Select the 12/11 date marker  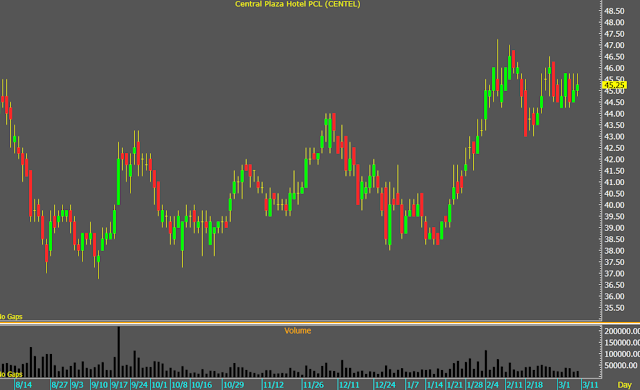[x=349, y=385]
